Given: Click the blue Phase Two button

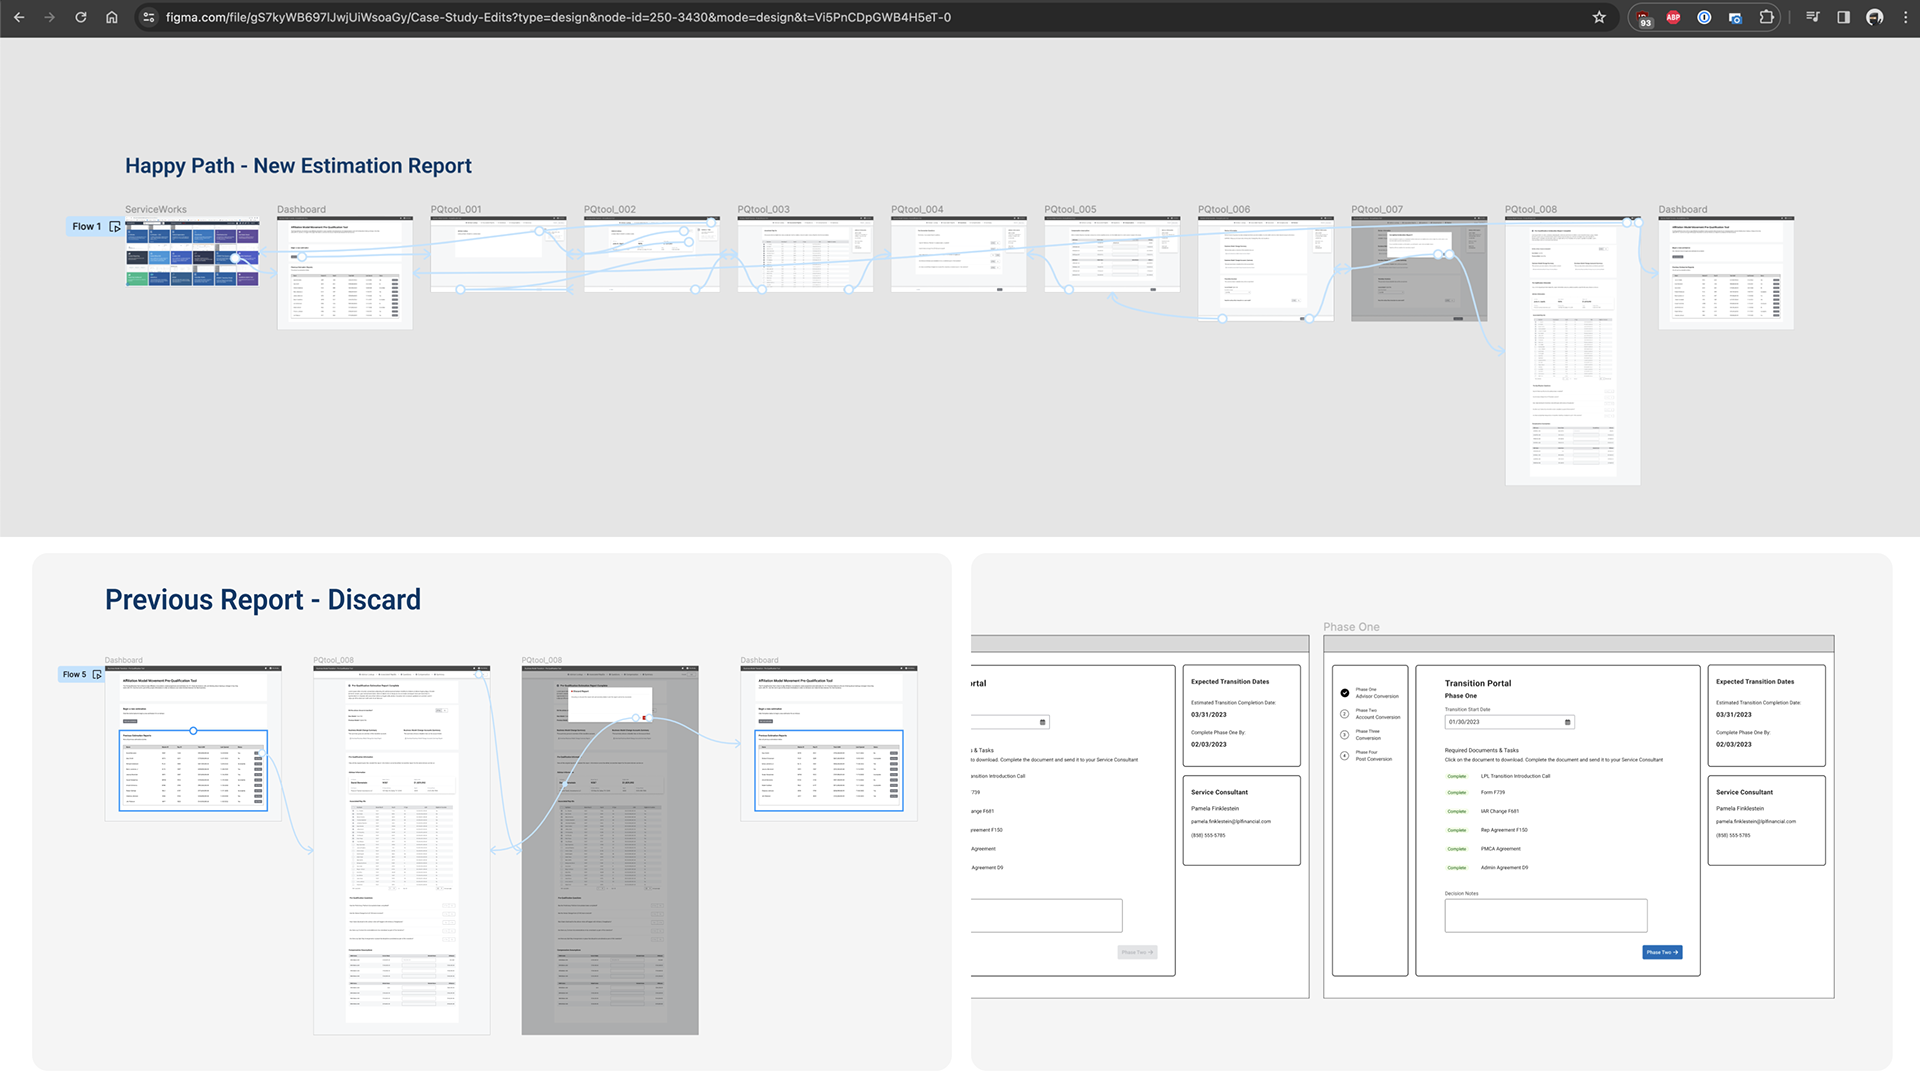Looking at the screenshot, I should [1661, 952].
